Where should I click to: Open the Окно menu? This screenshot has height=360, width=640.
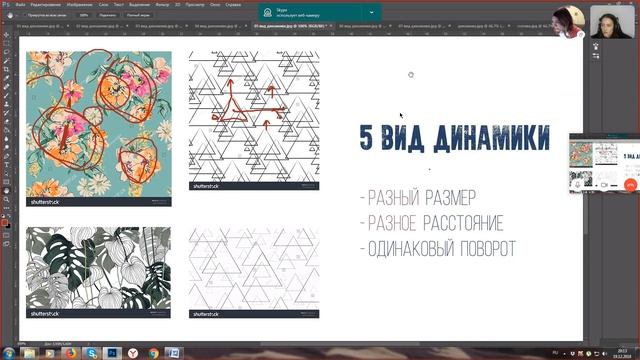click(x=215, y=5)
